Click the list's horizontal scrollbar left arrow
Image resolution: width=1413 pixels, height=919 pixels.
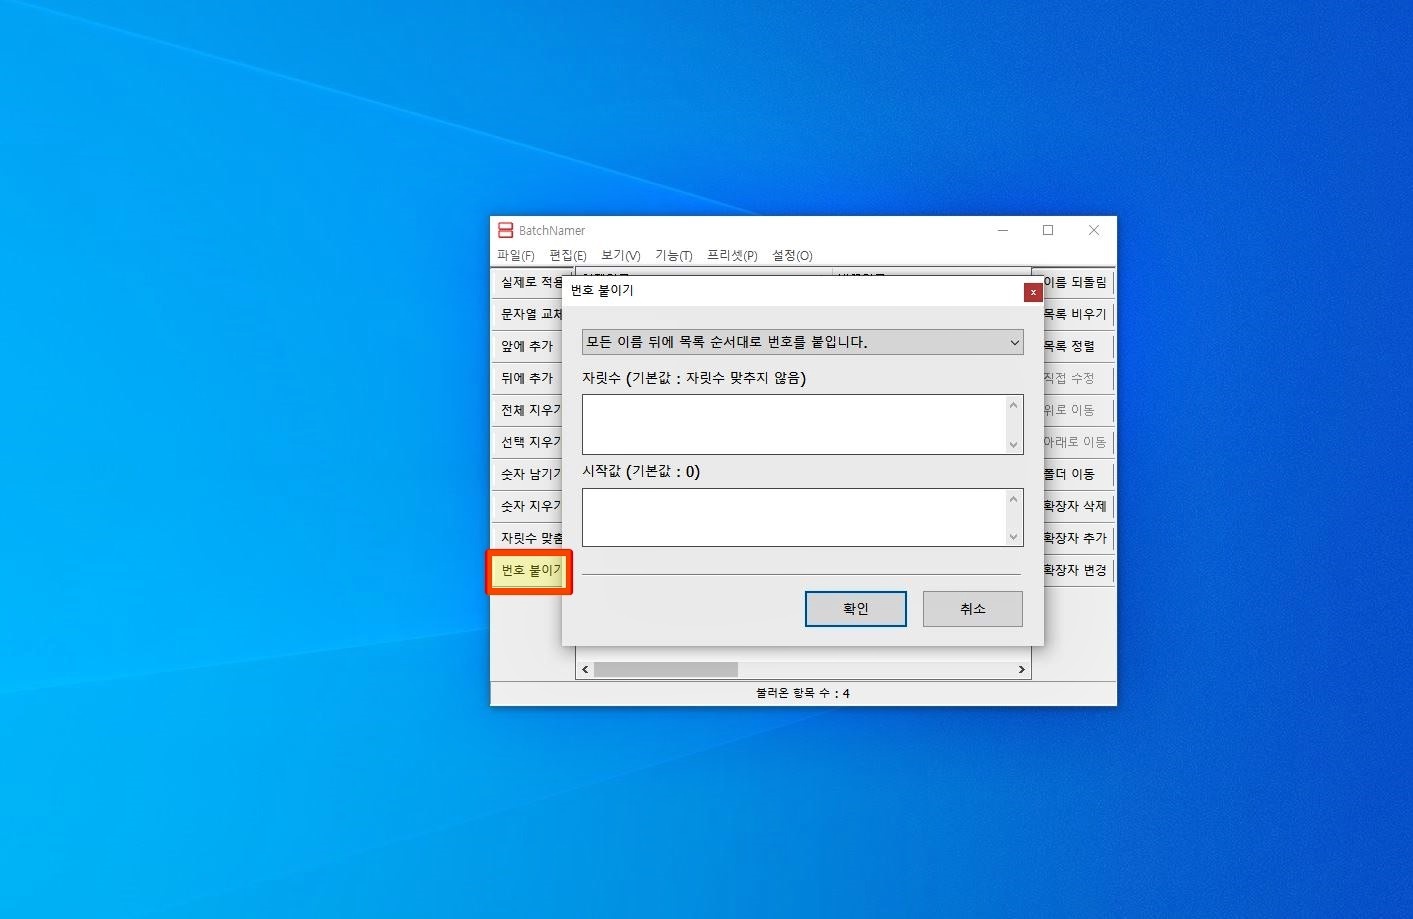[585, 670]
